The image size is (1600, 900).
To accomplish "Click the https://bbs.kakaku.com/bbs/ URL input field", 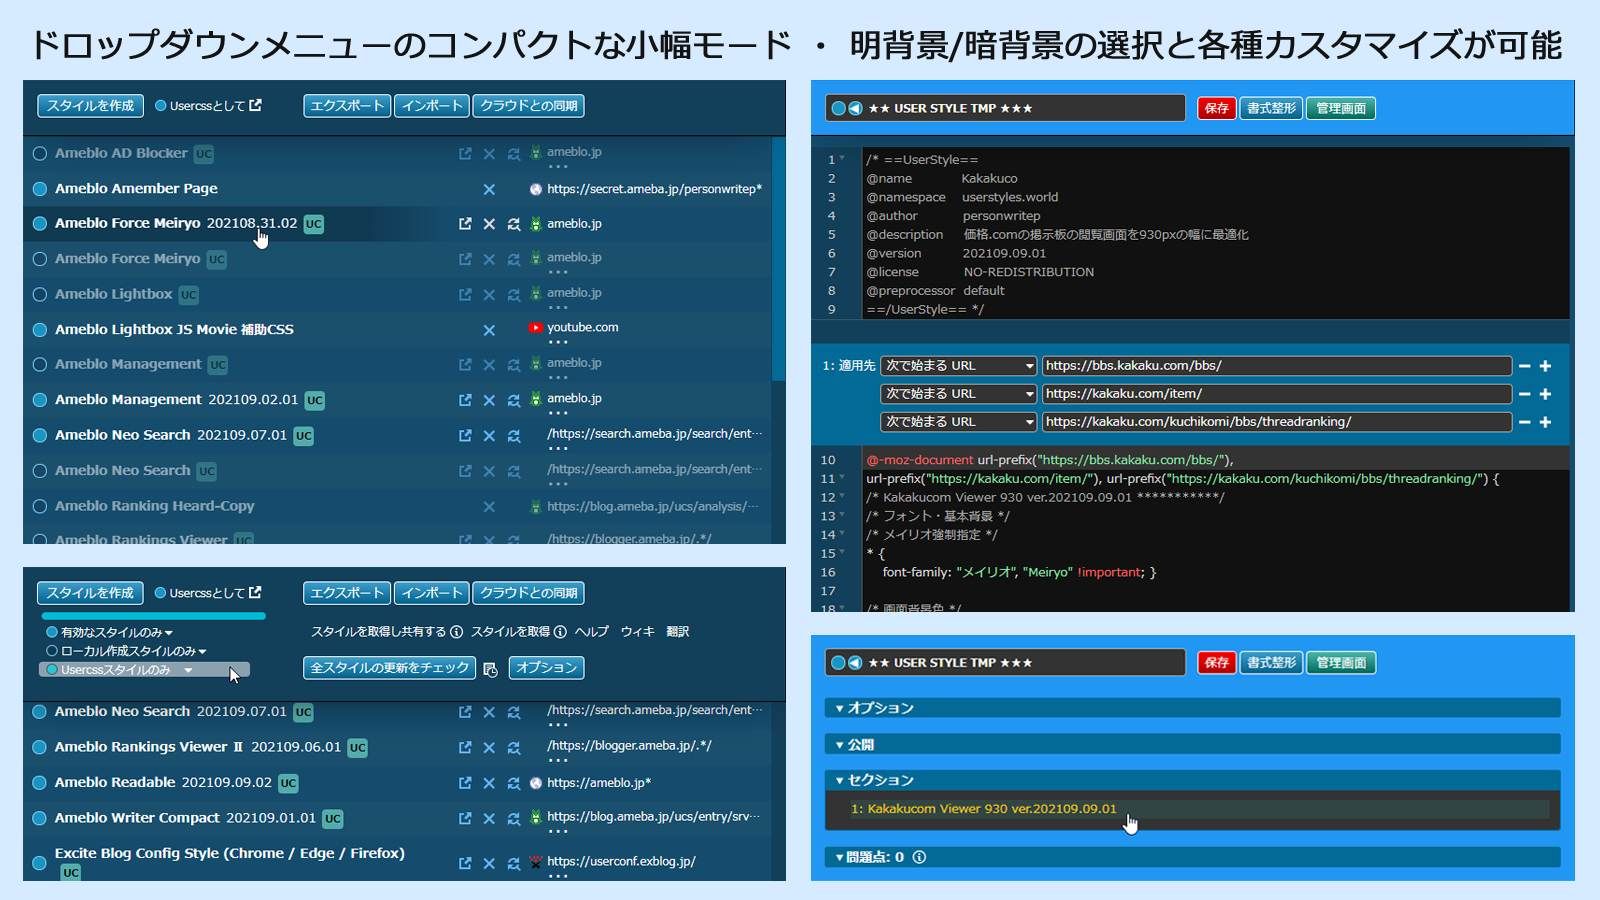I will pos(1276,366).
